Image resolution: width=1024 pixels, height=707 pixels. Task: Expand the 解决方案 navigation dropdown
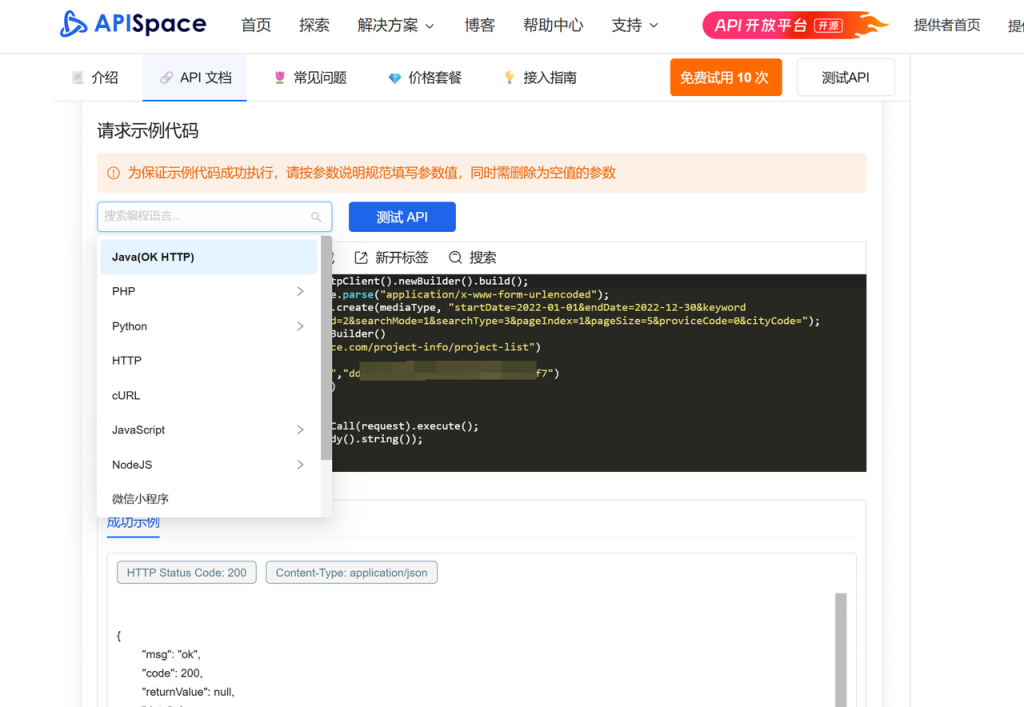click(x=395, y=25)
